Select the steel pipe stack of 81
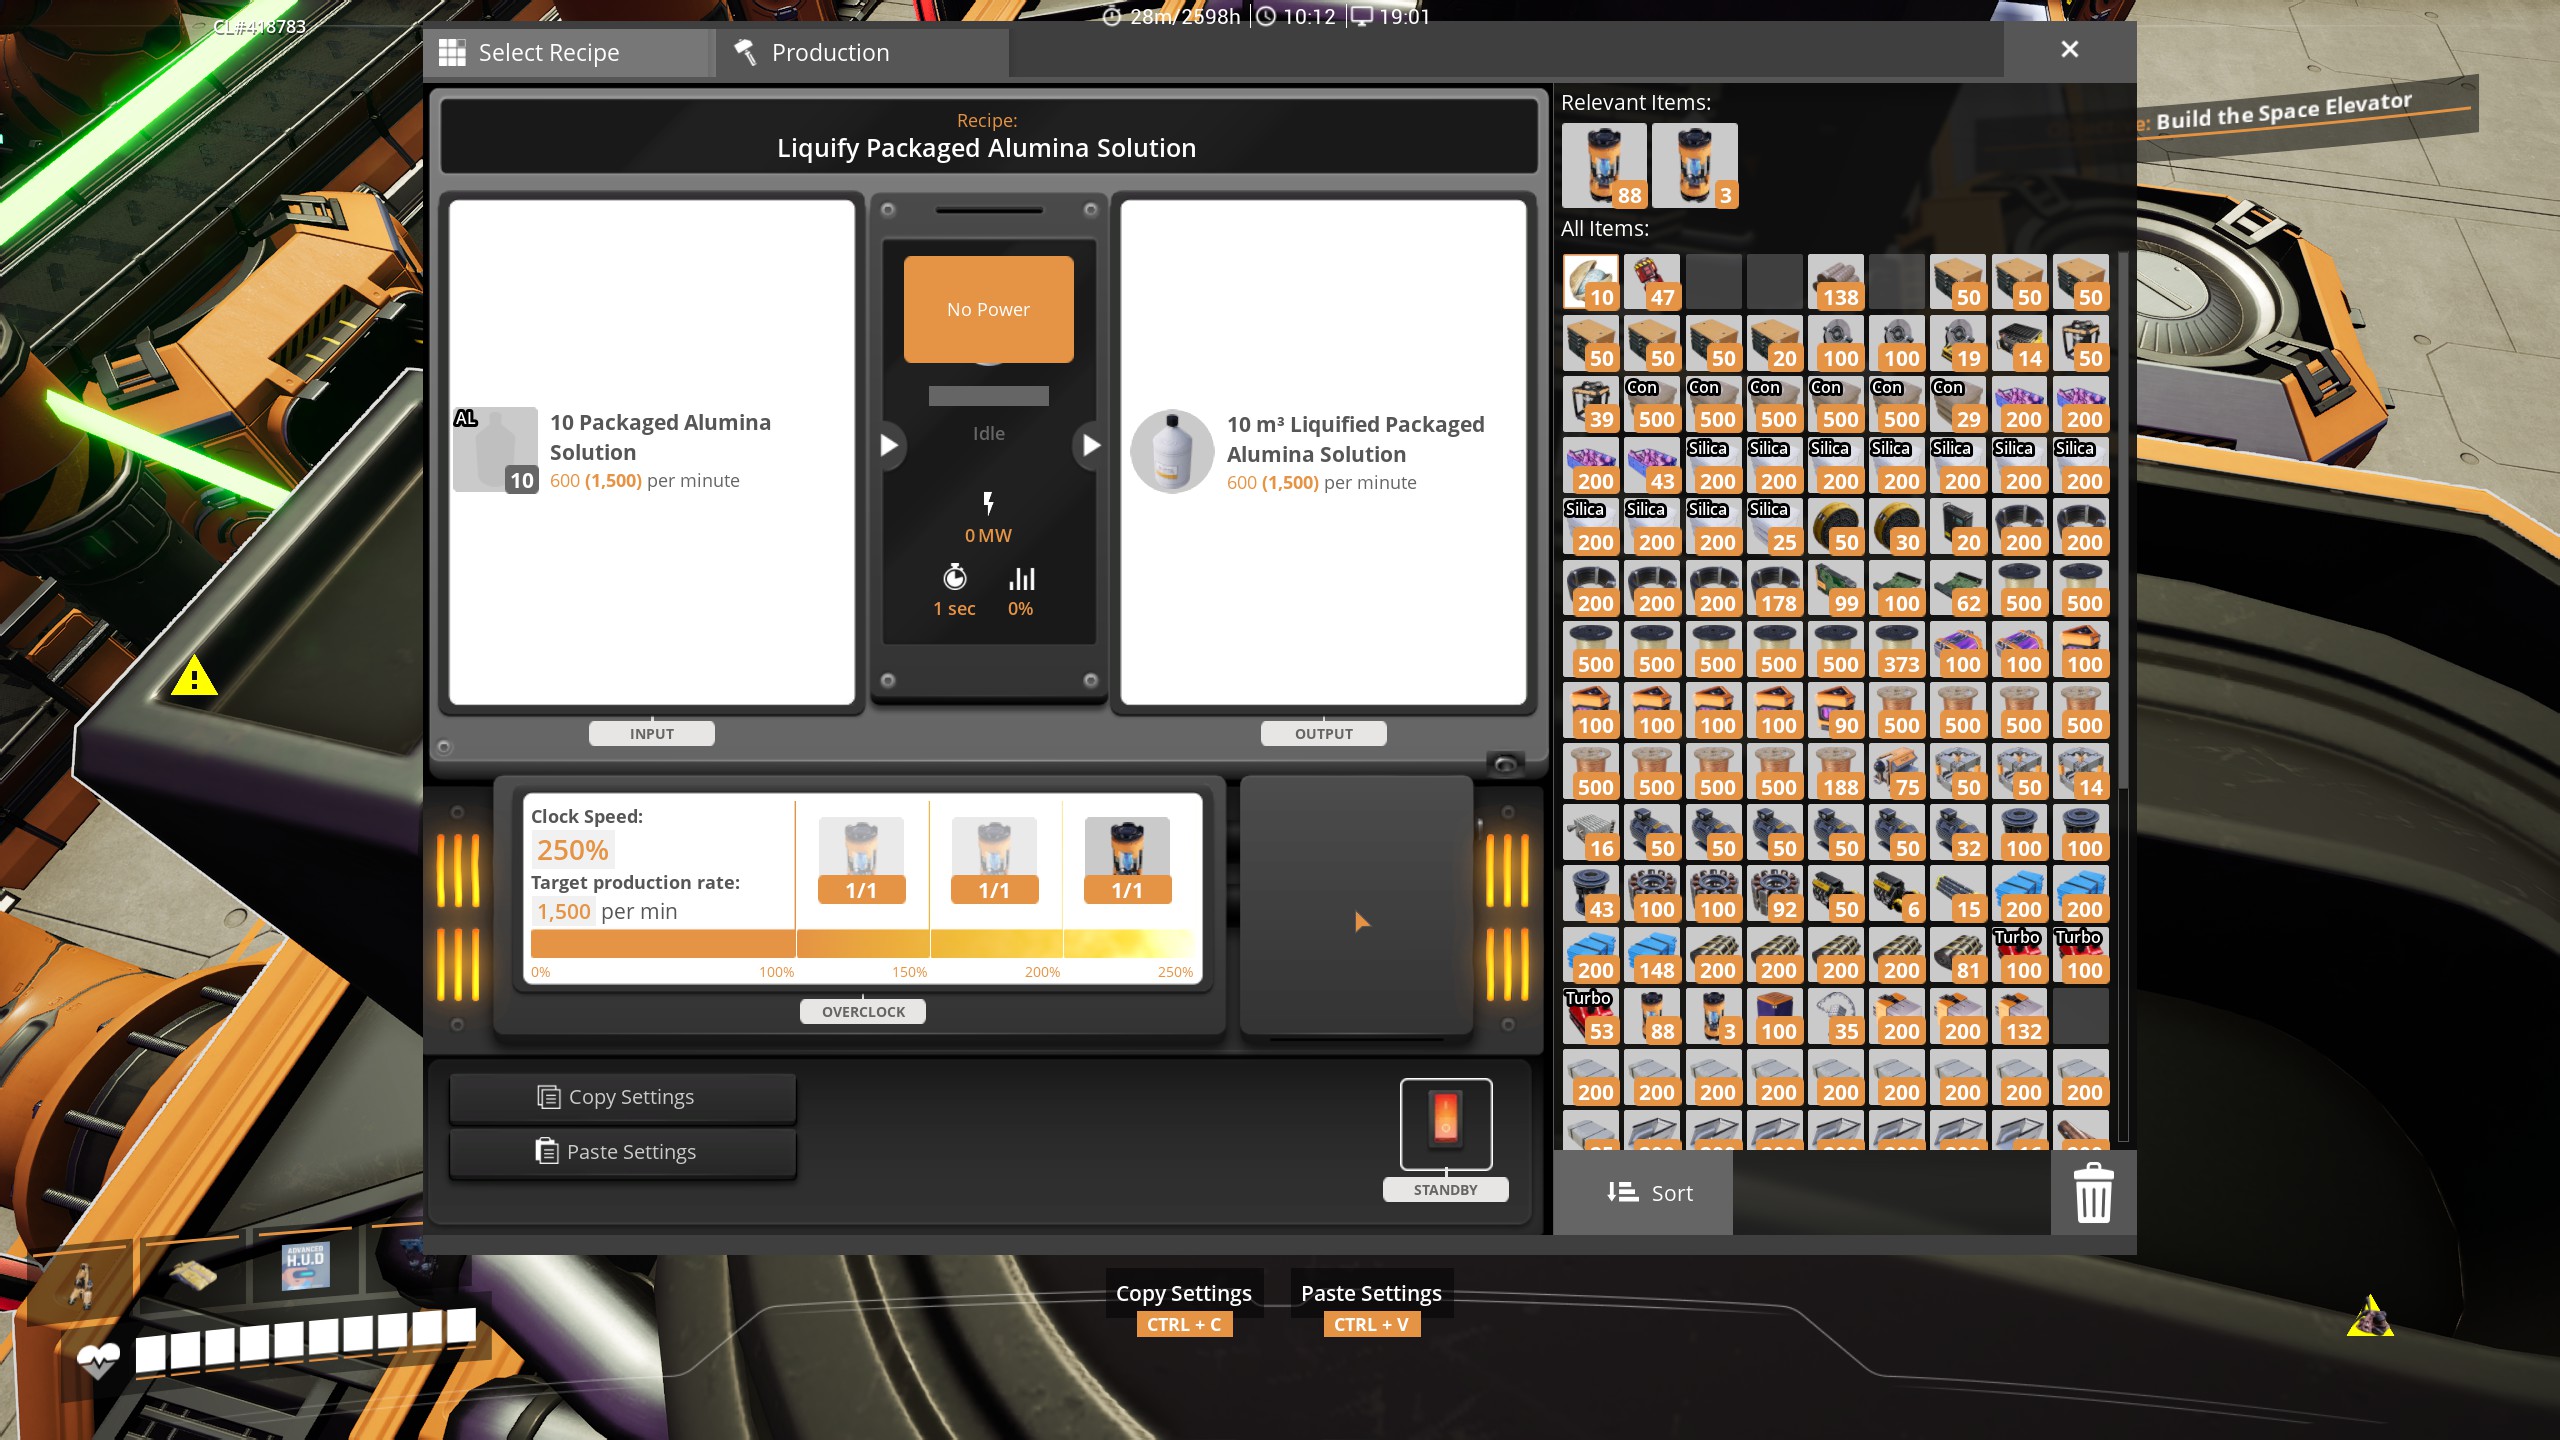The height and width of the screenshot is (1440, 2560). [1958, 955]
